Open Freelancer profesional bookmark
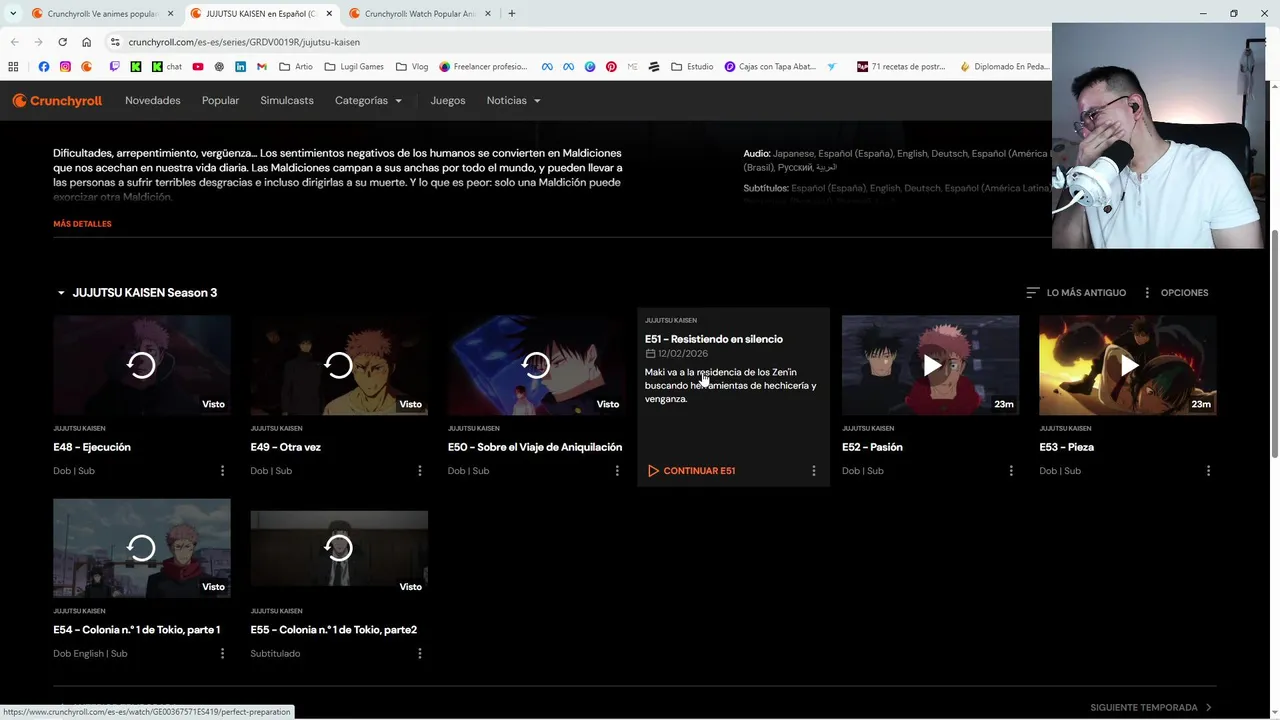 pyautogui.click(x=482, y=67)
